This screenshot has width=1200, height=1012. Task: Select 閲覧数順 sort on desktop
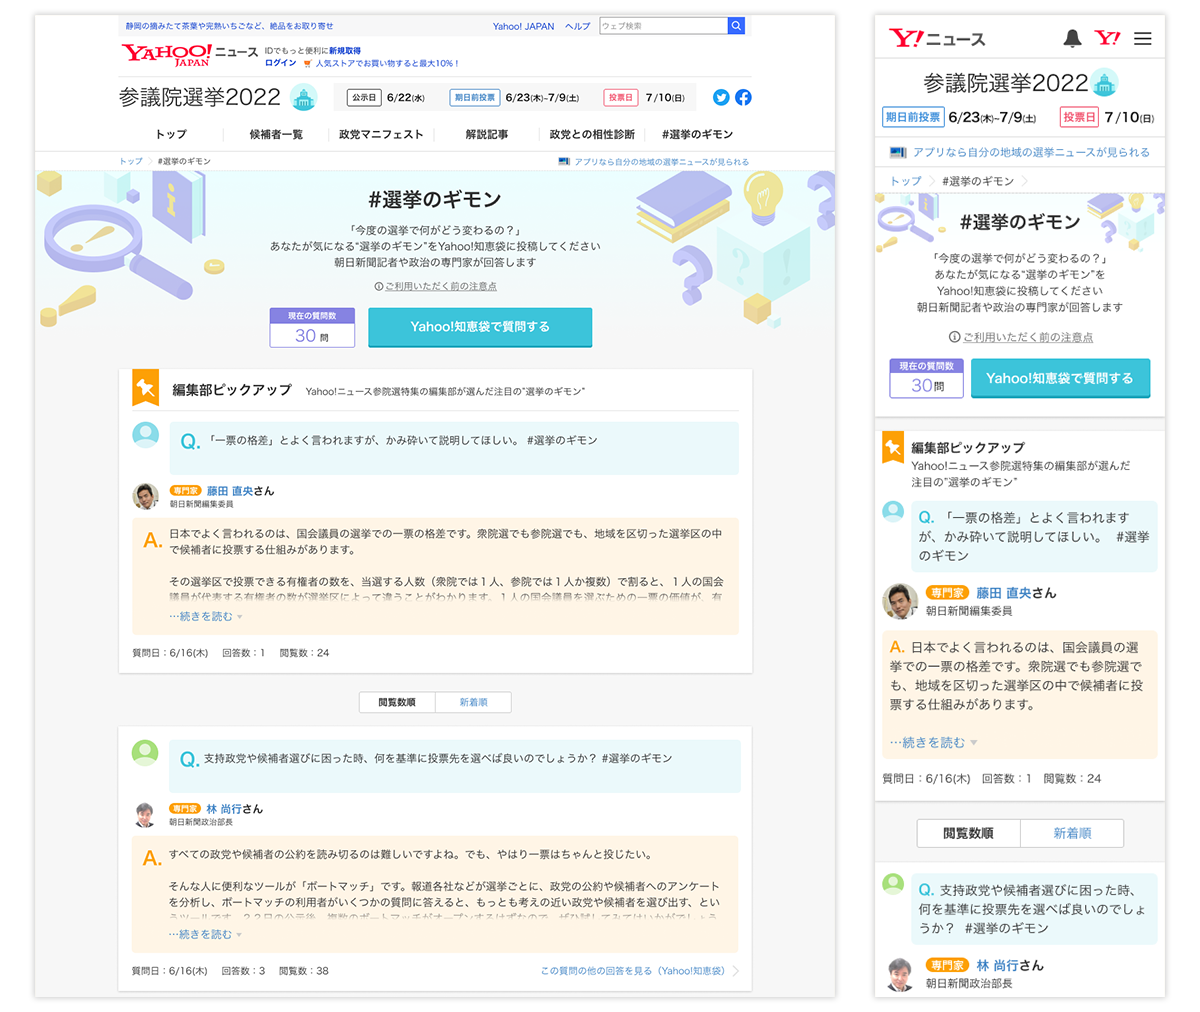coord(397,702)
